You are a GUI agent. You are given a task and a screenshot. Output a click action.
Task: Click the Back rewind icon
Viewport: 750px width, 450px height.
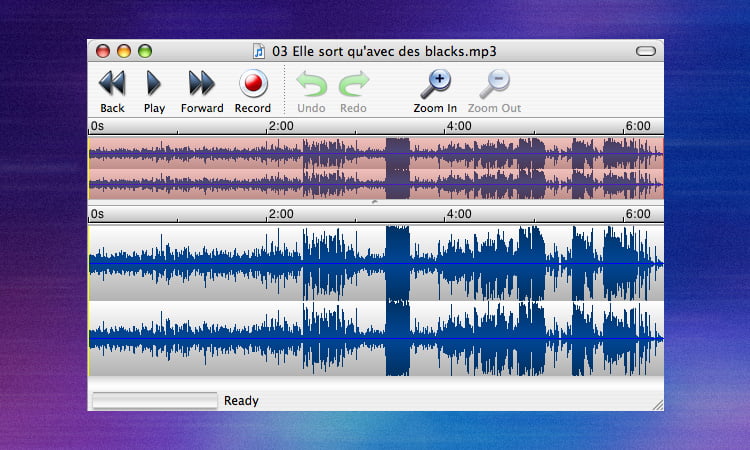pyautogui.click(x=112, y=83)
